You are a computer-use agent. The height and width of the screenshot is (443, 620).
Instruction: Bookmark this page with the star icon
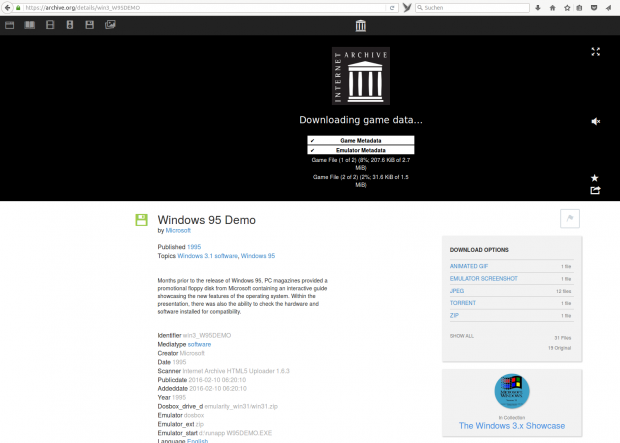tap(567, 8)
